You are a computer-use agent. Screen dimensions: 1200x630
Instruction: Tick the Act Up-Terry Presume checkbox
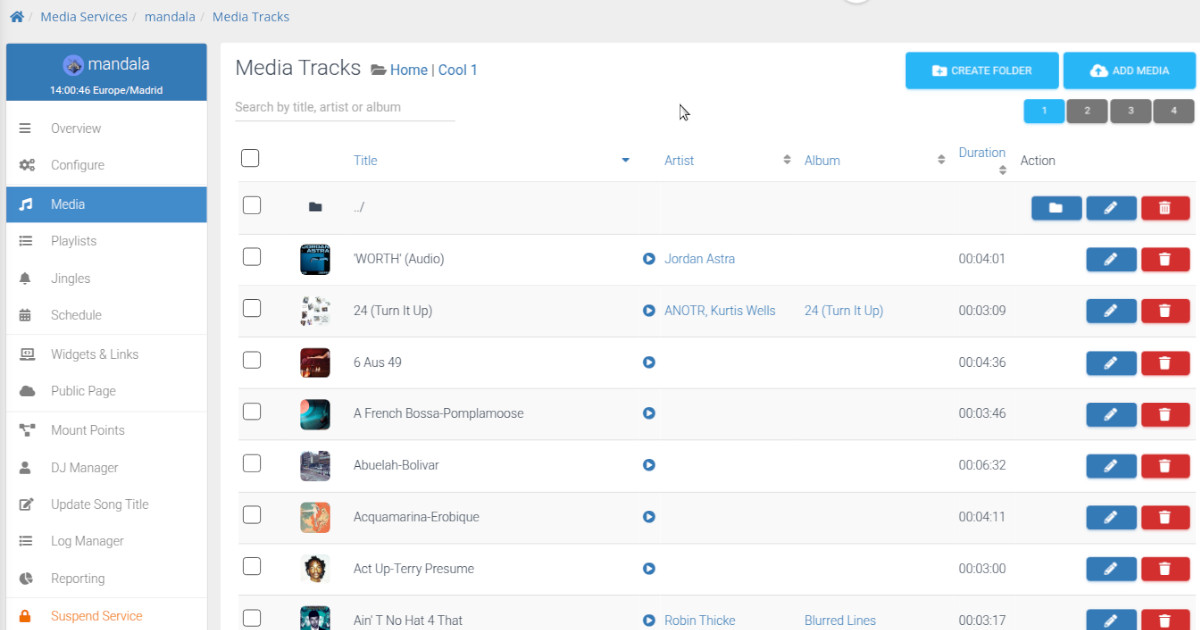coord(252,567)
